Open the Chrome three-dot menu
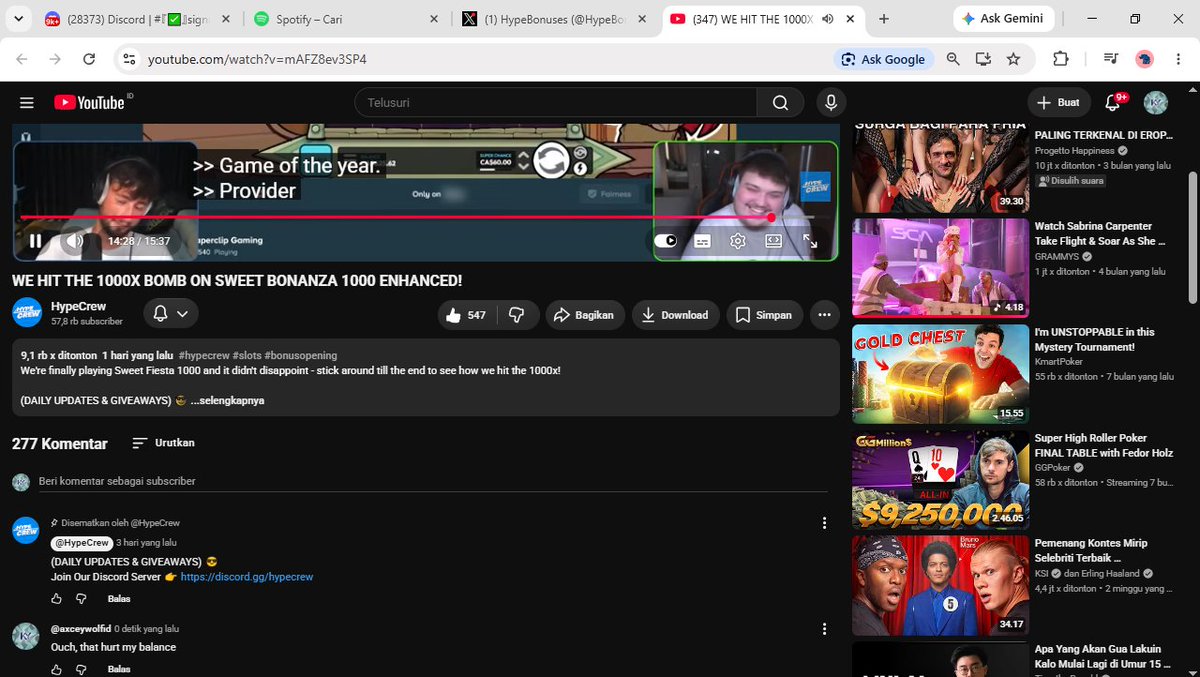 (x=1179, y=59)
